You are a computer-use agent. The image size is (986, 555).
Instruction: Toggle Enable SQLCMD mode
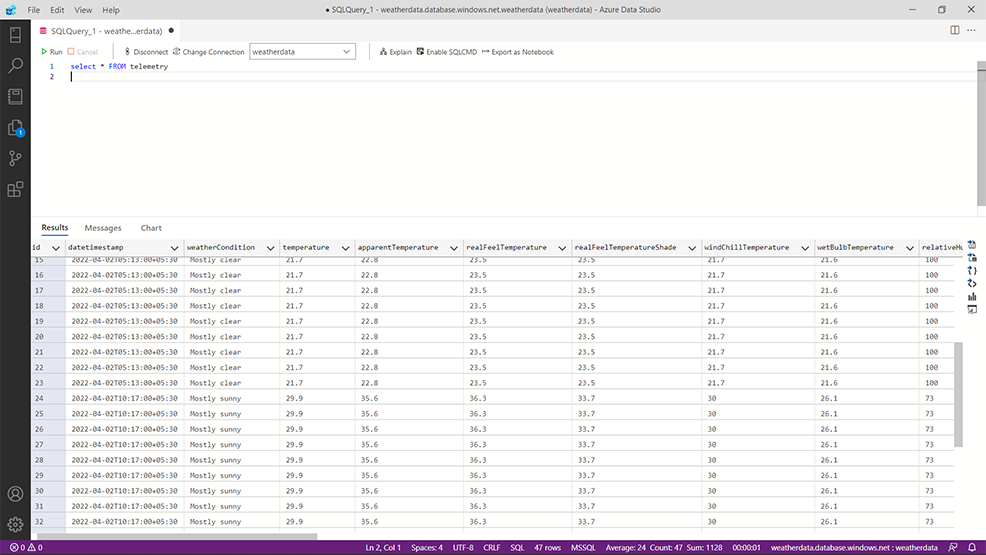tap(446, 52)
